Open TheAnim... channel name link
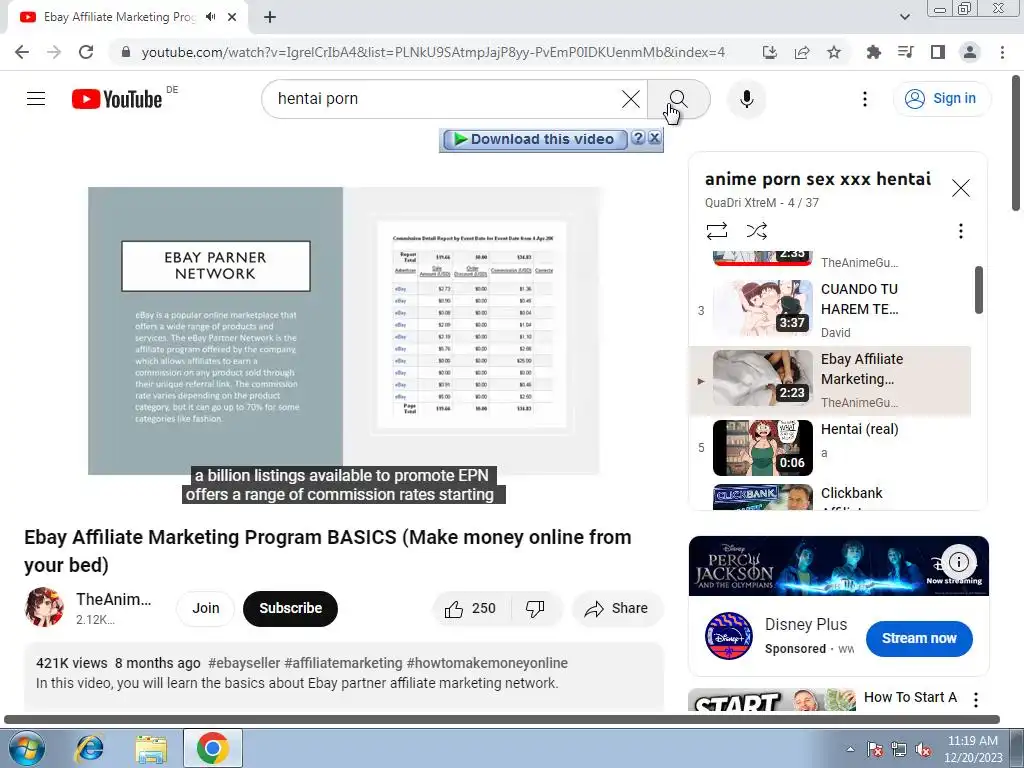 click(x=114, y=600)
